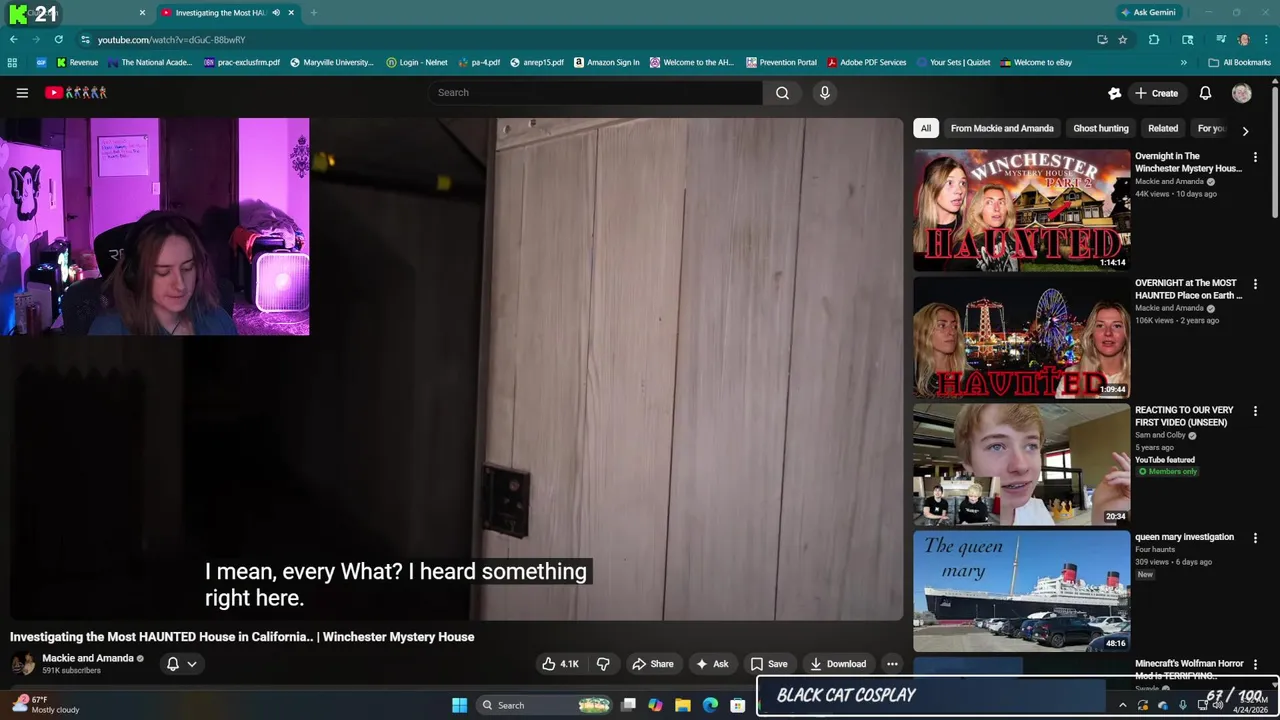Show hidden system tray icons
The width and height of the screenshot is (1280, 720).
click(1122, 705)
